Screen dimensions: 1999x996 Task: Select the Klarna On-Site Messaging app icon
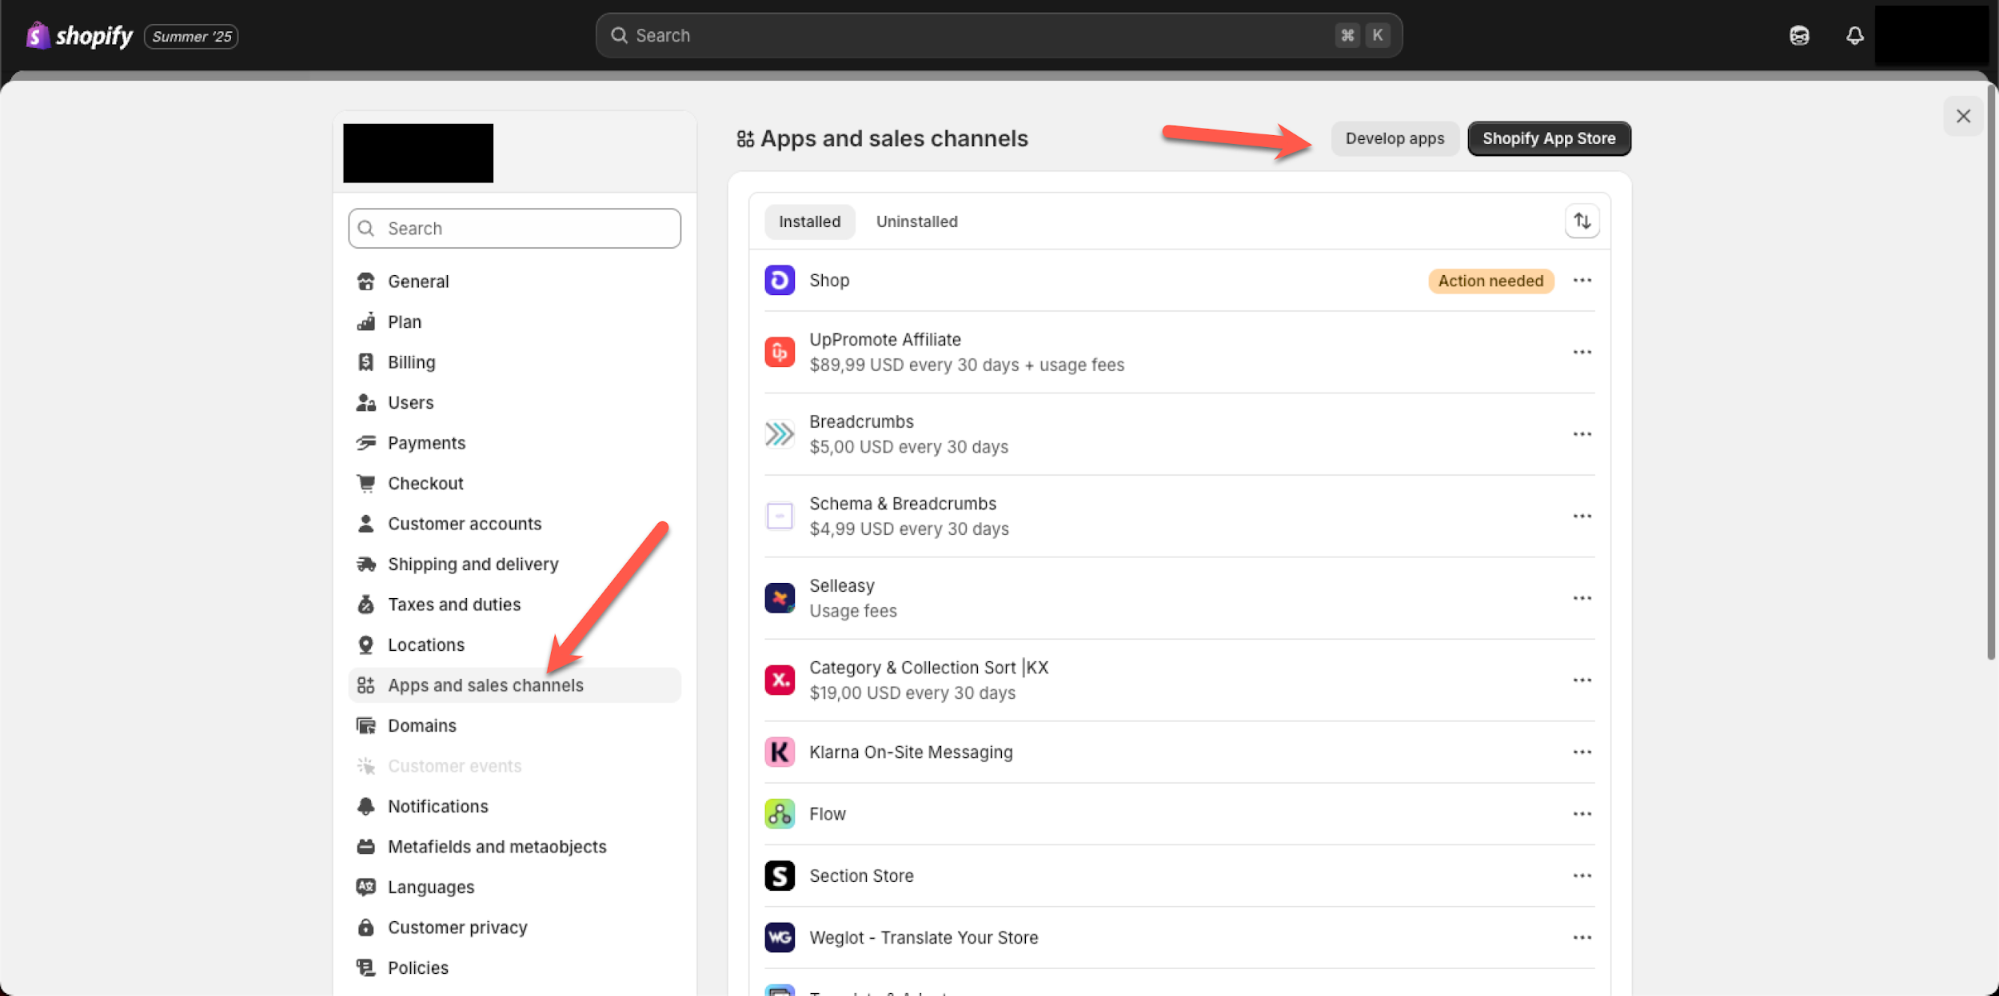pos(779,752)
